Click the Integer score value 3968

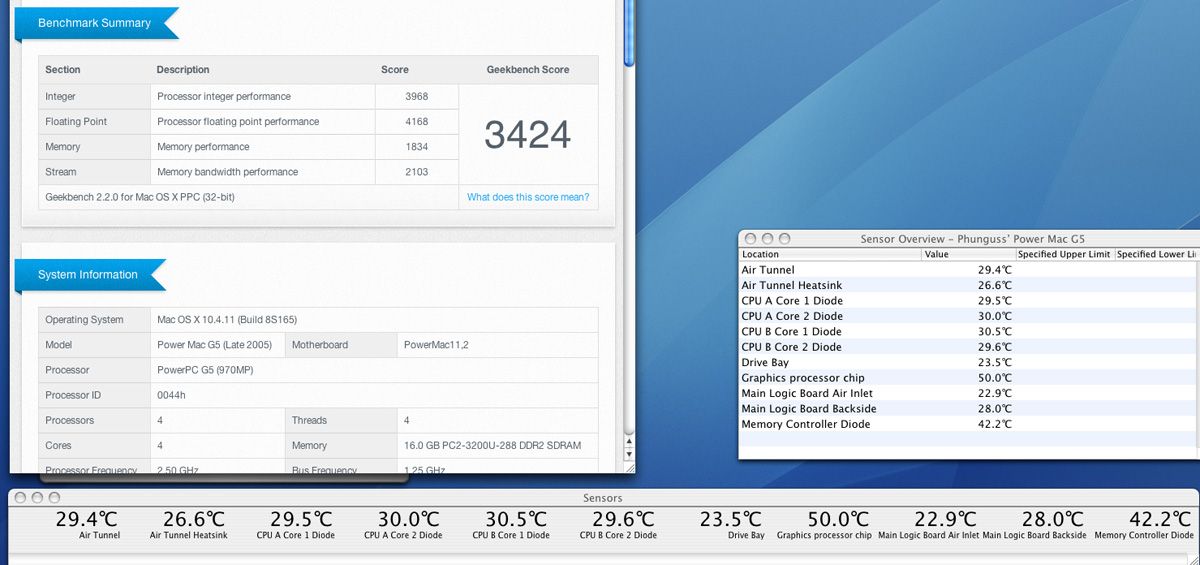pyautogui.click(x=417, y=97)
